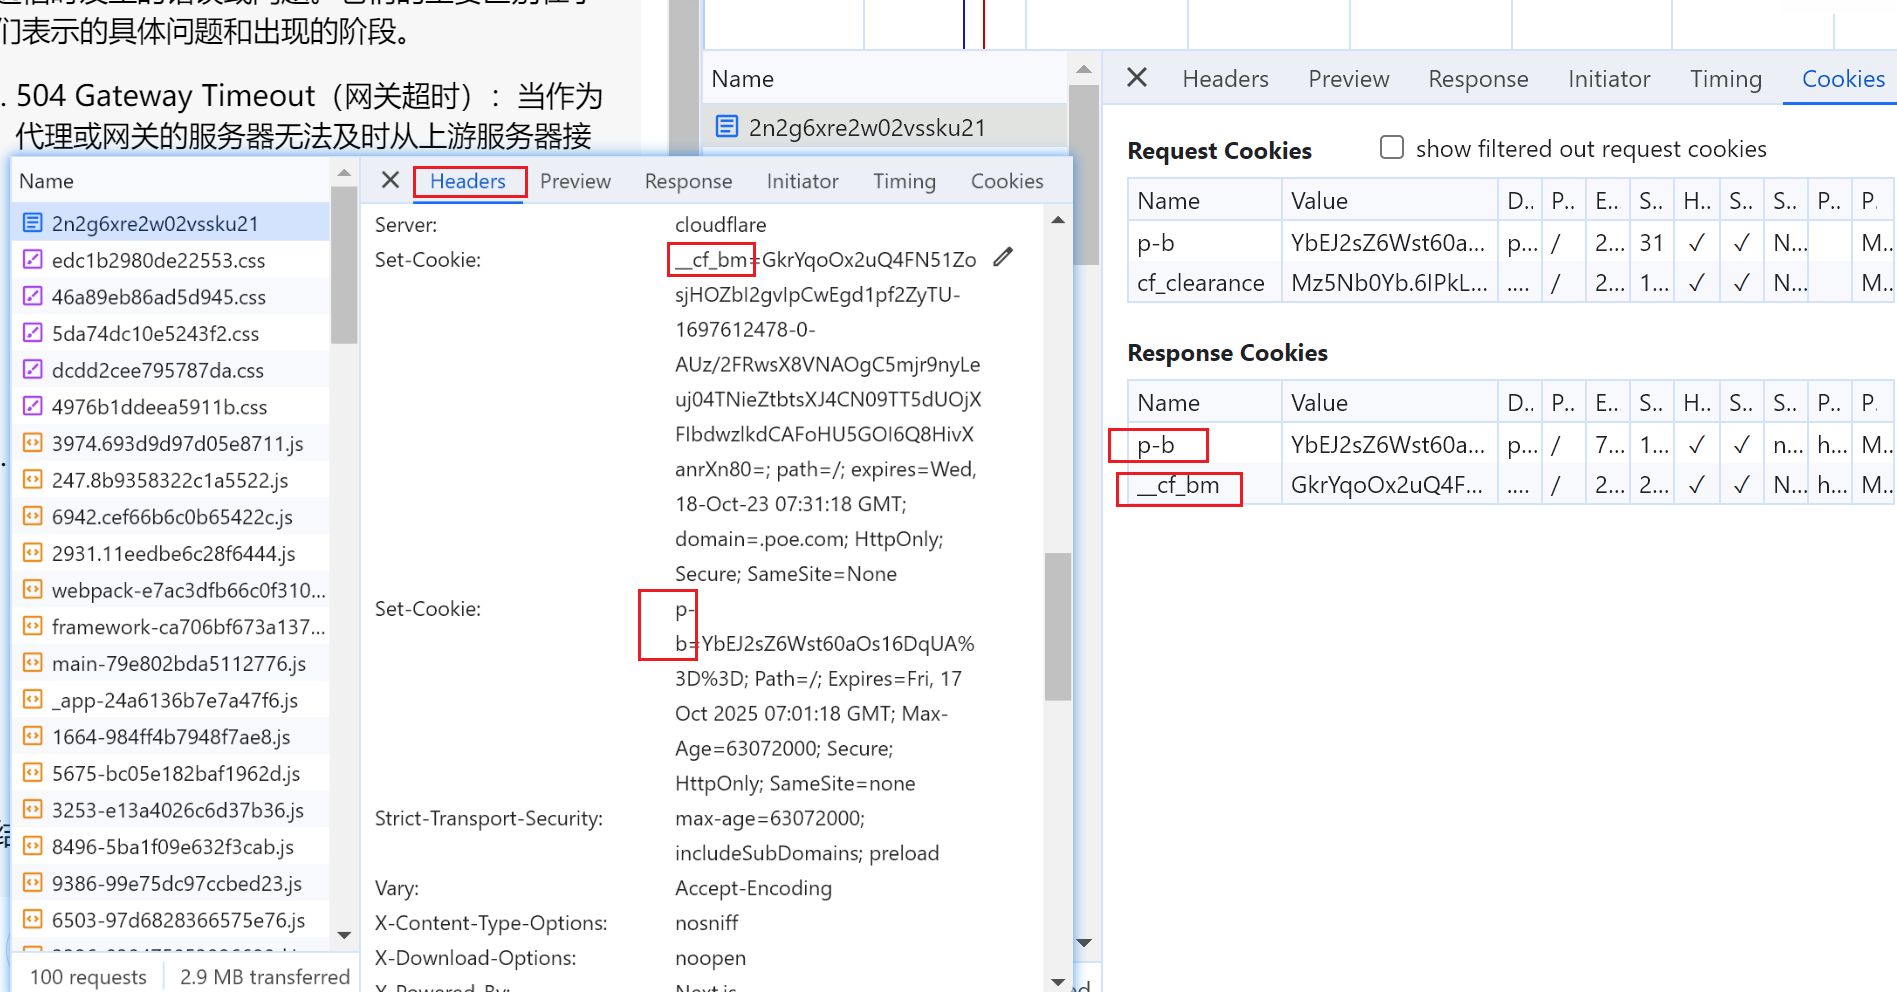
Task: Select the 46a89eb86ad5d945.css request
Action: (x=158, y=297)
